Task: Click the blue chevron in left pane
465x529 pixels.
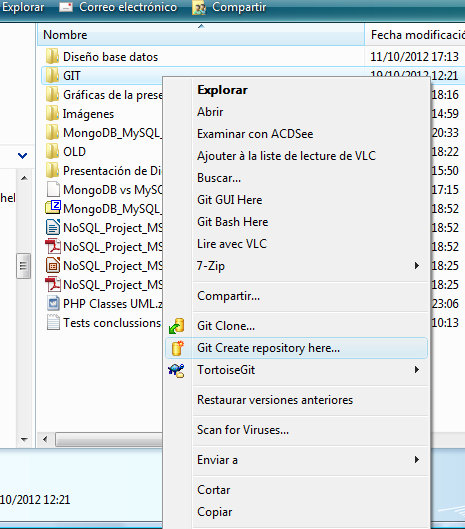Action: pos(22,156)
